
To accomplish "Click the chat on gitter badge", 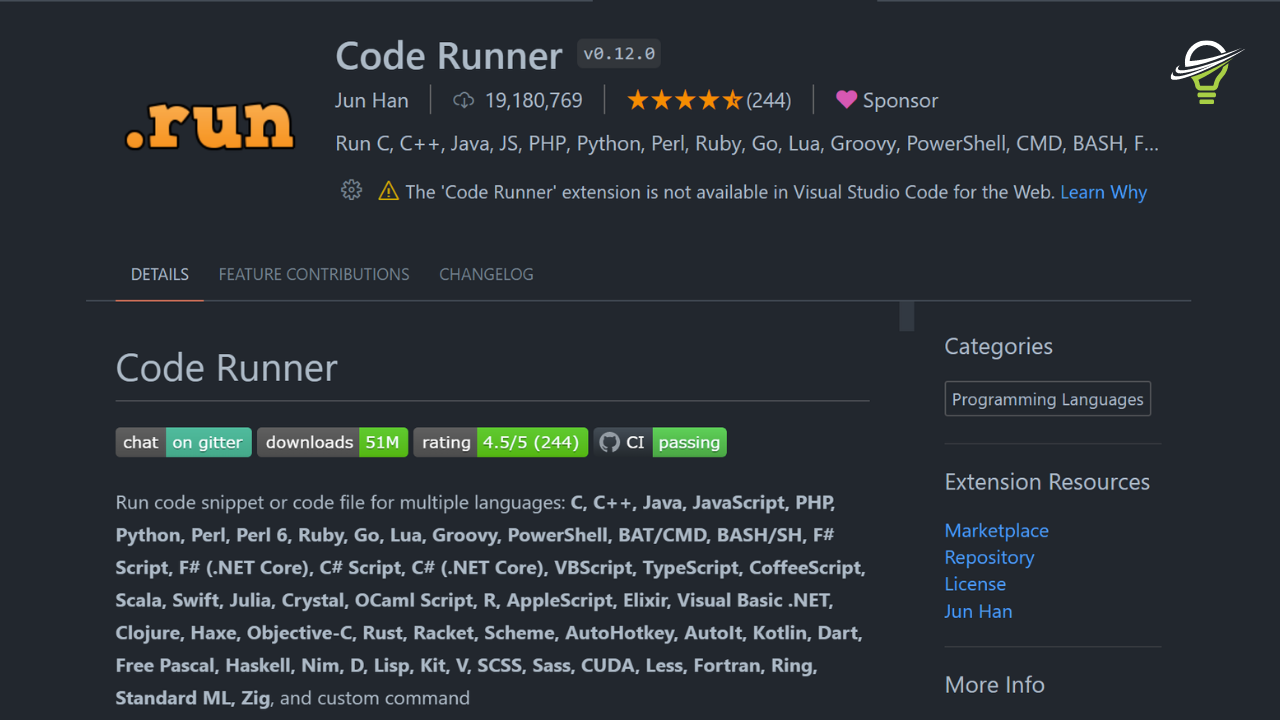I will [183, 442].
